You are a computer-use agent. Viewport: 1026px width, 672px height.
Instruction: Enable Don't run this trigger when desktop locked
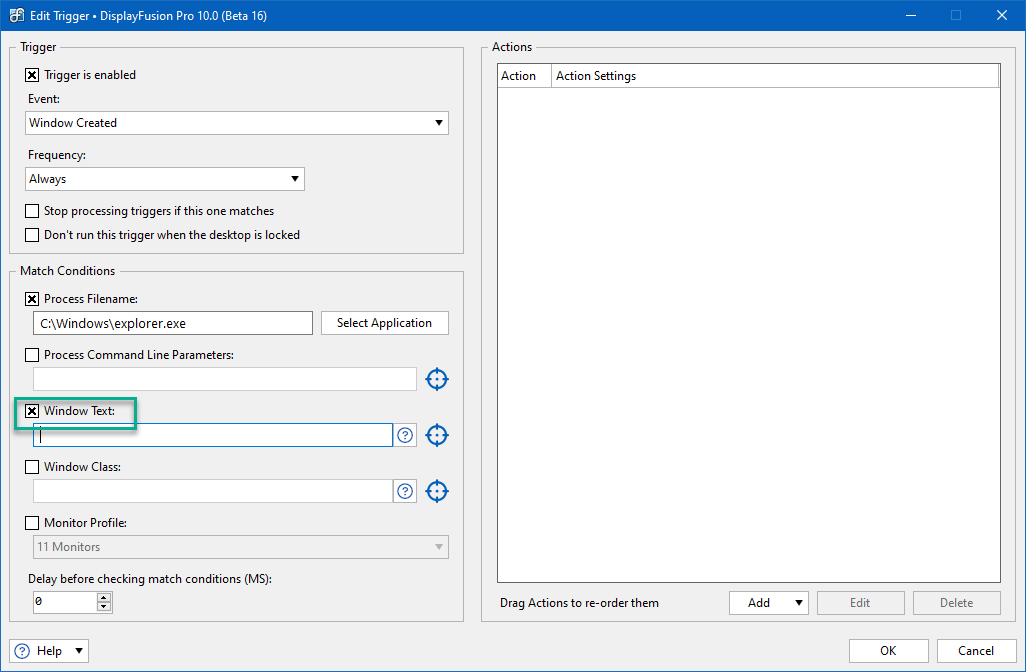coord(31,235)
